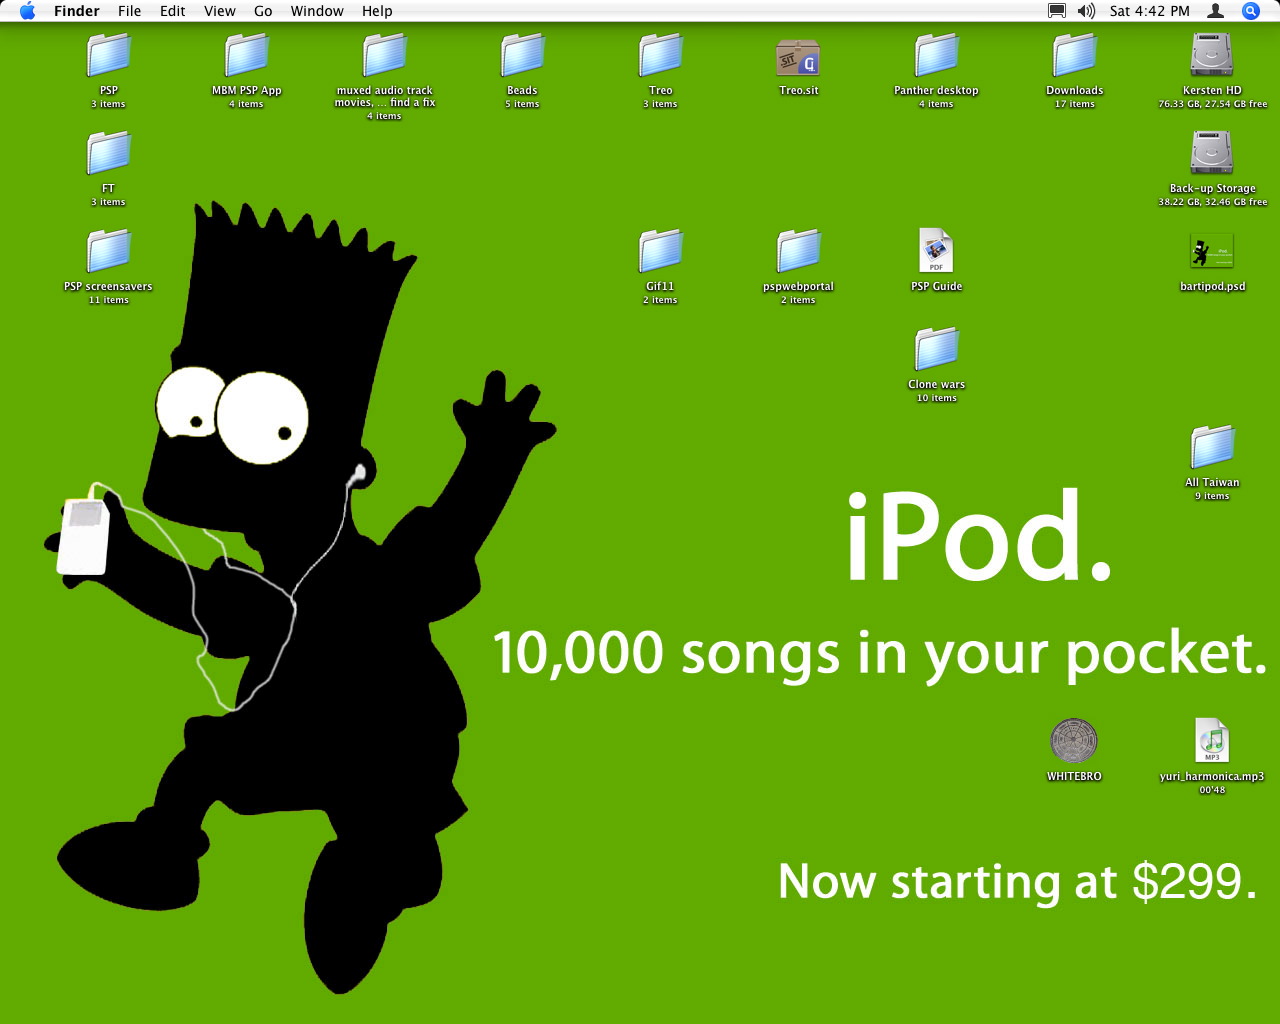Select the pspwebportal folder icon
This screenshot has width=1280, height=1024.
click(798, 252)
